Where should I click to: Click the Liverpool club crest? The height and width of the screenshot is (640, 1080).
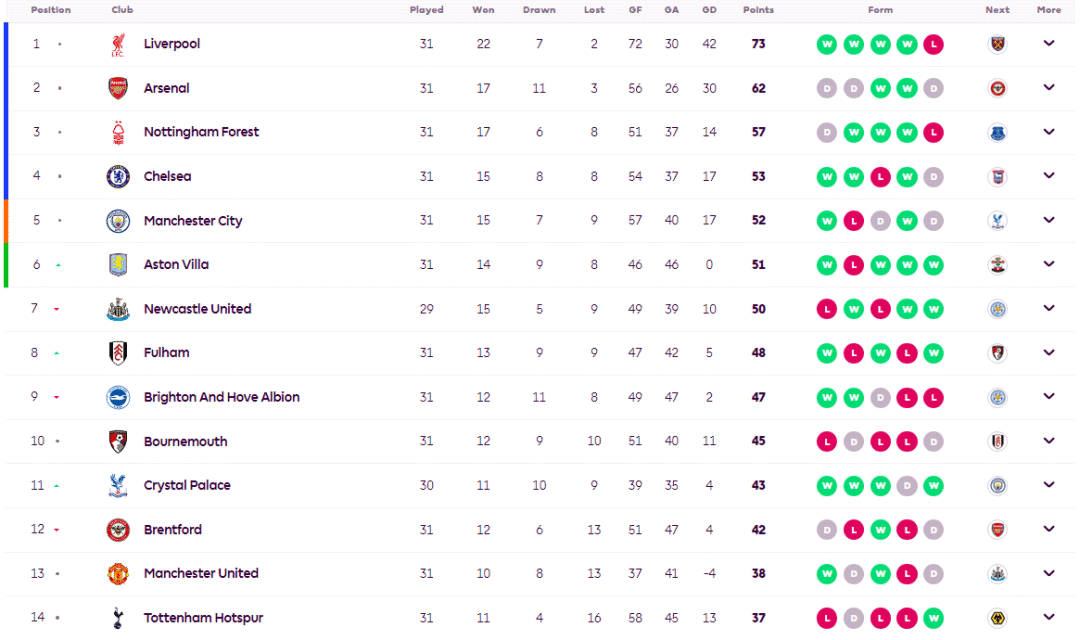118,44
